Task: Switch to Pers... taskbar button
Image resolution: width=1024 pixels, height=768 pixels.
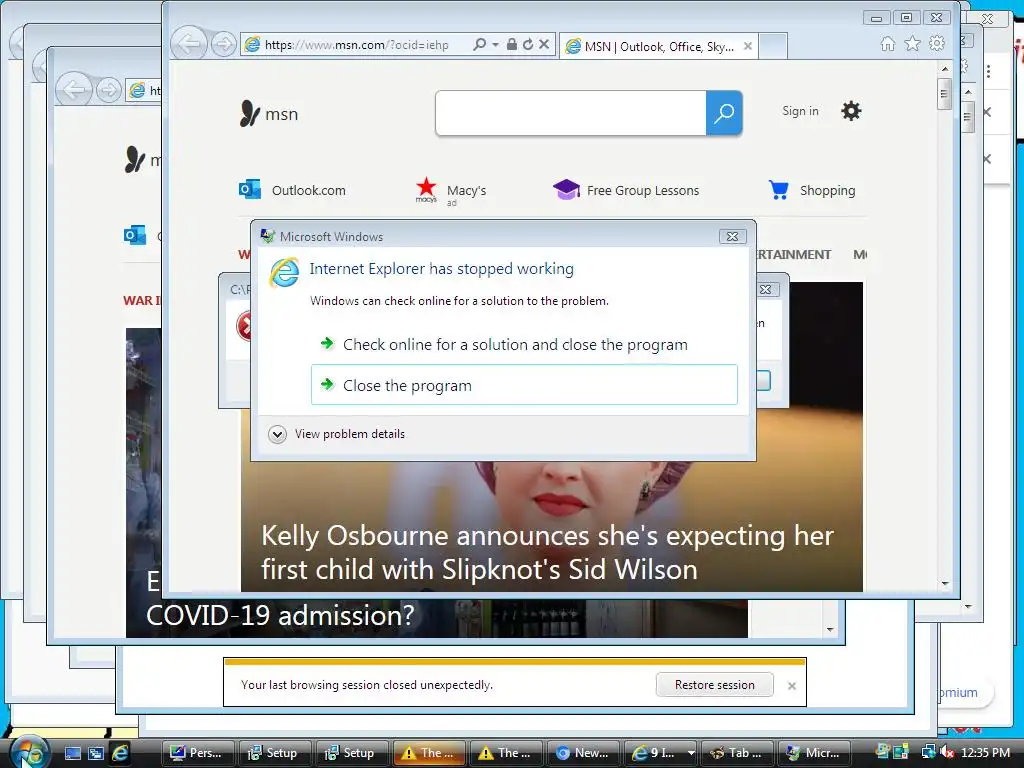Action: [x=197, y=753]
